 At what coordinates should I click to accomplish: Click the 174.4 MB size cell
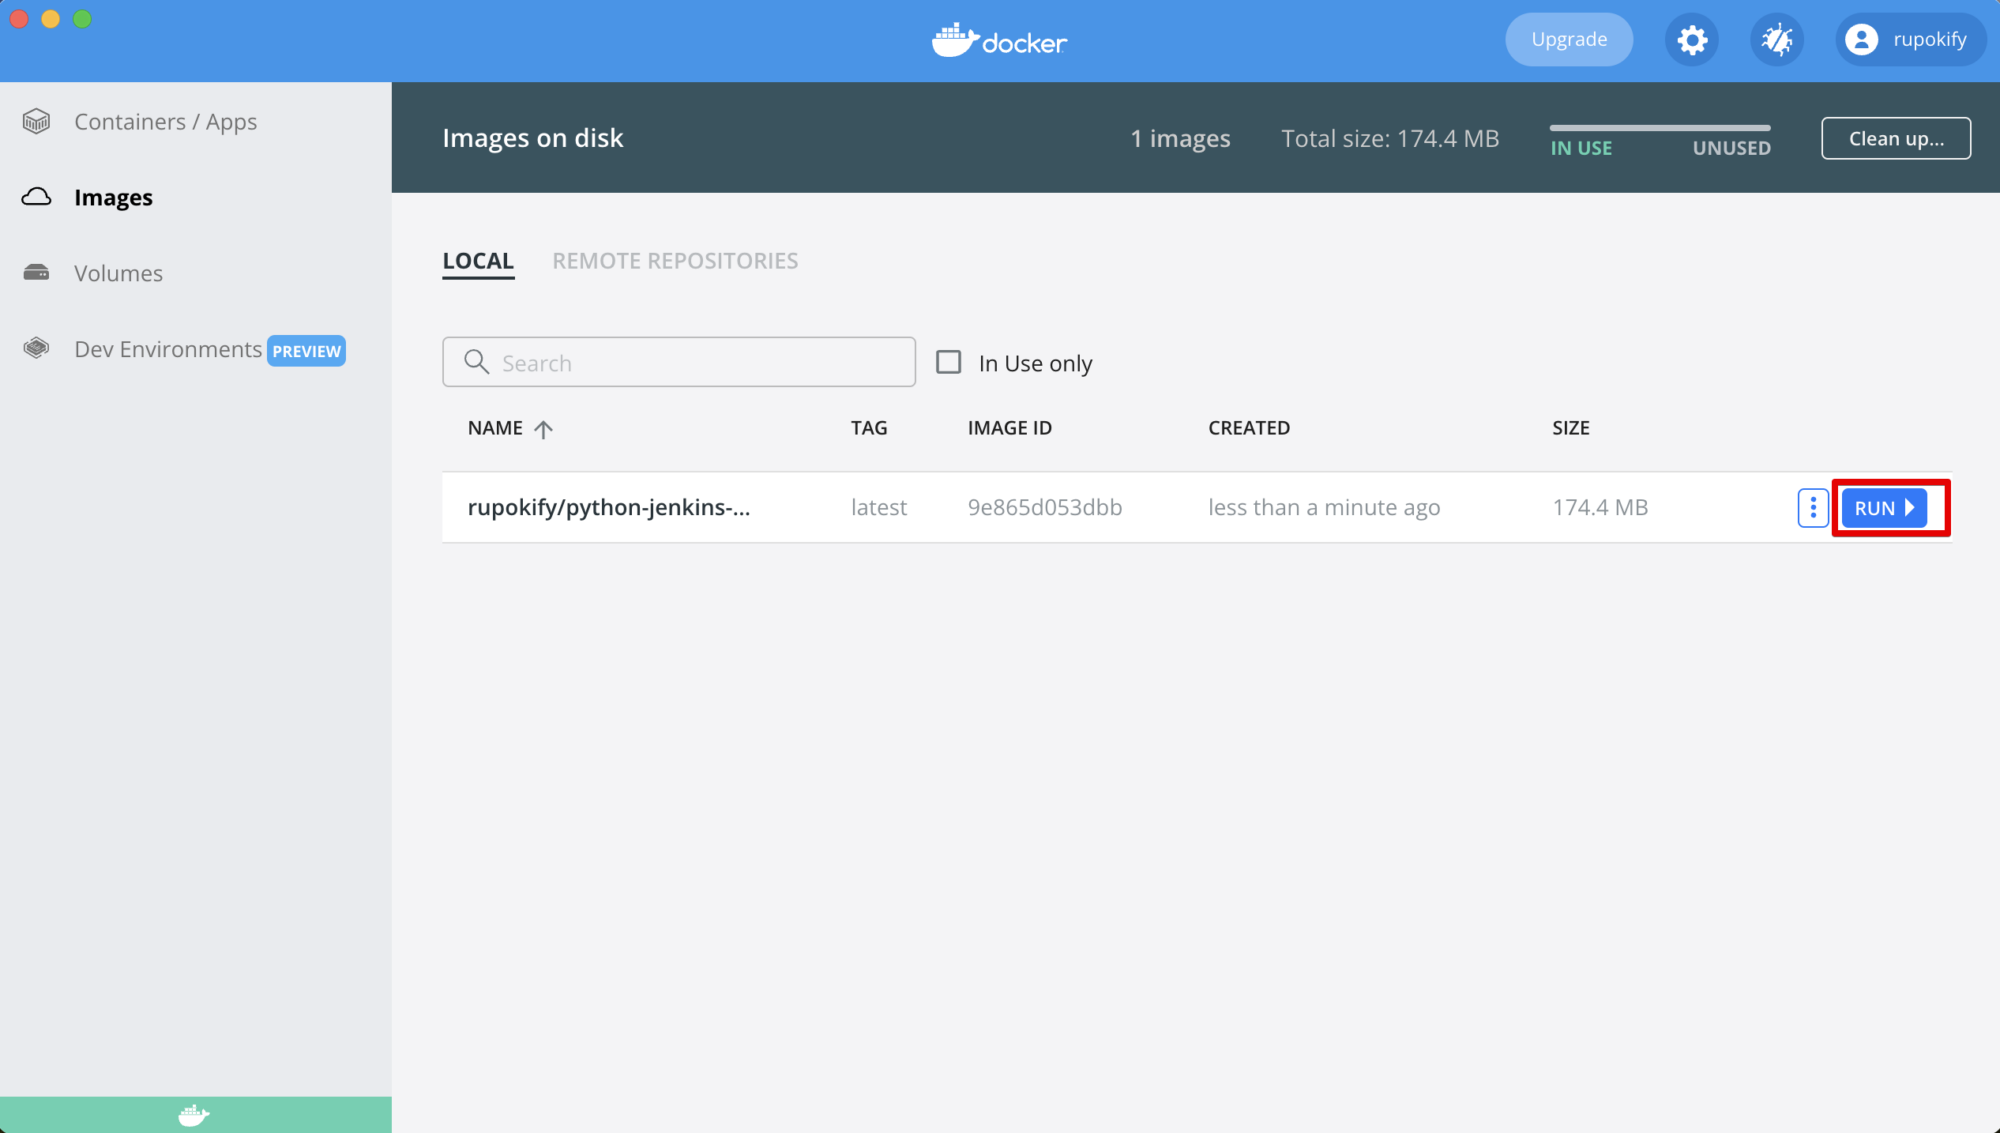(x=1600, y=508)
